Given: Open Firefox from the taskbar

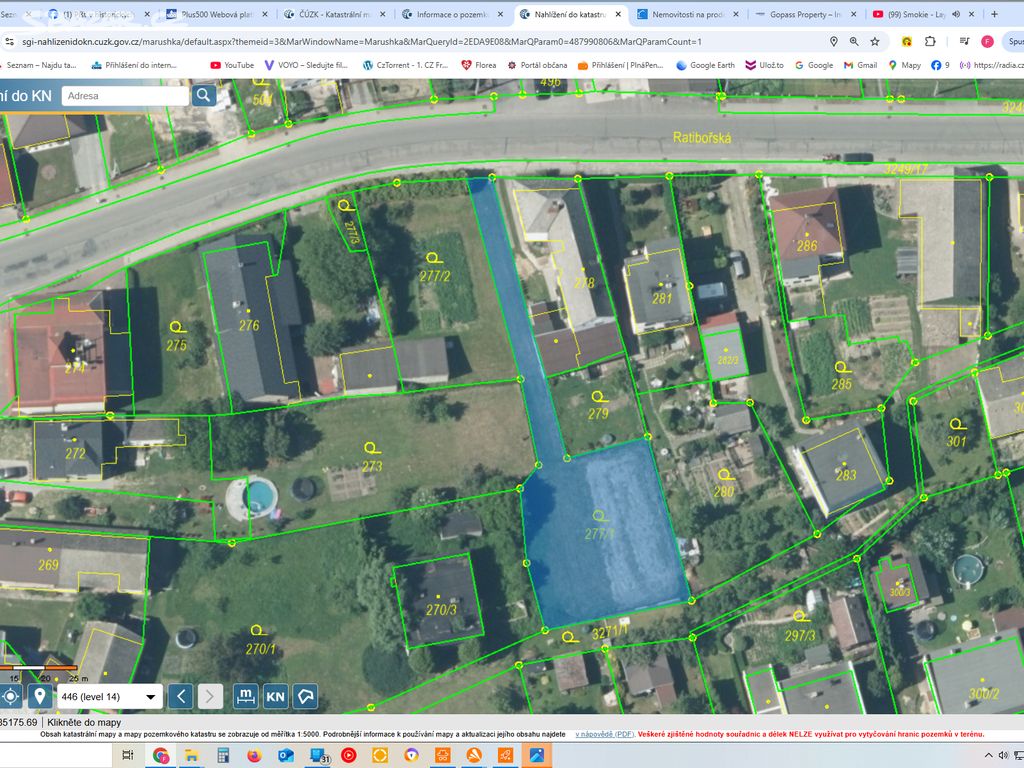Looking at the screenshot, I should pos(254,755).
